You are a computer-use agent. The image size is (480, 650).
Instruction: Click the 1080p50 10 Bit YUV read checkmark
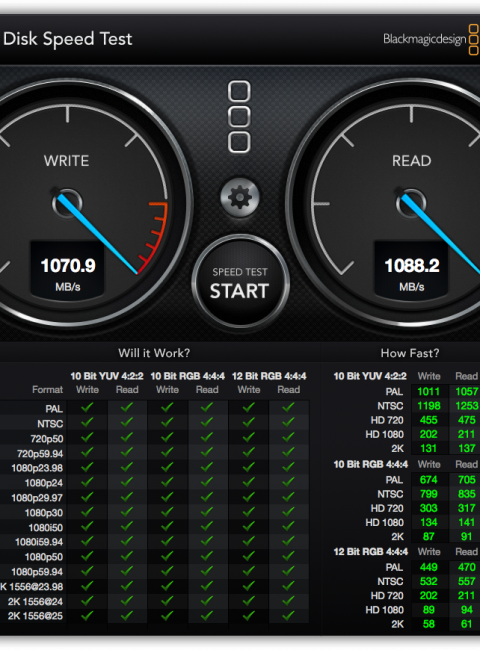tap(127, 556)
